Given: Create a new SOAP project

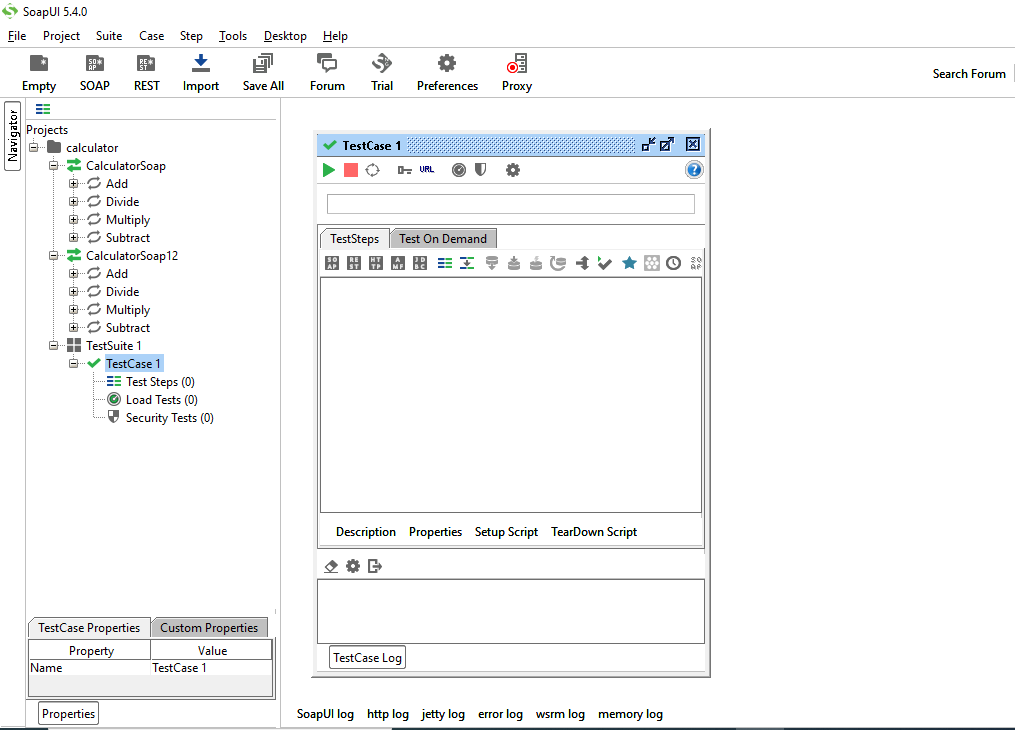Looking at the screenshot, I should 95,72.
